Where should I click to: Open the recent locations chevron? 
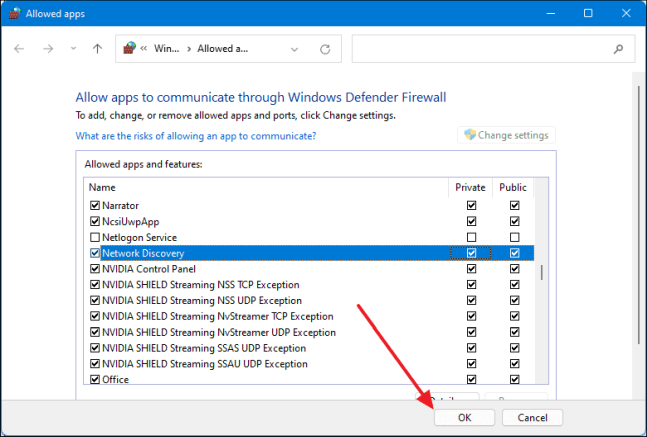pos(71,49)
